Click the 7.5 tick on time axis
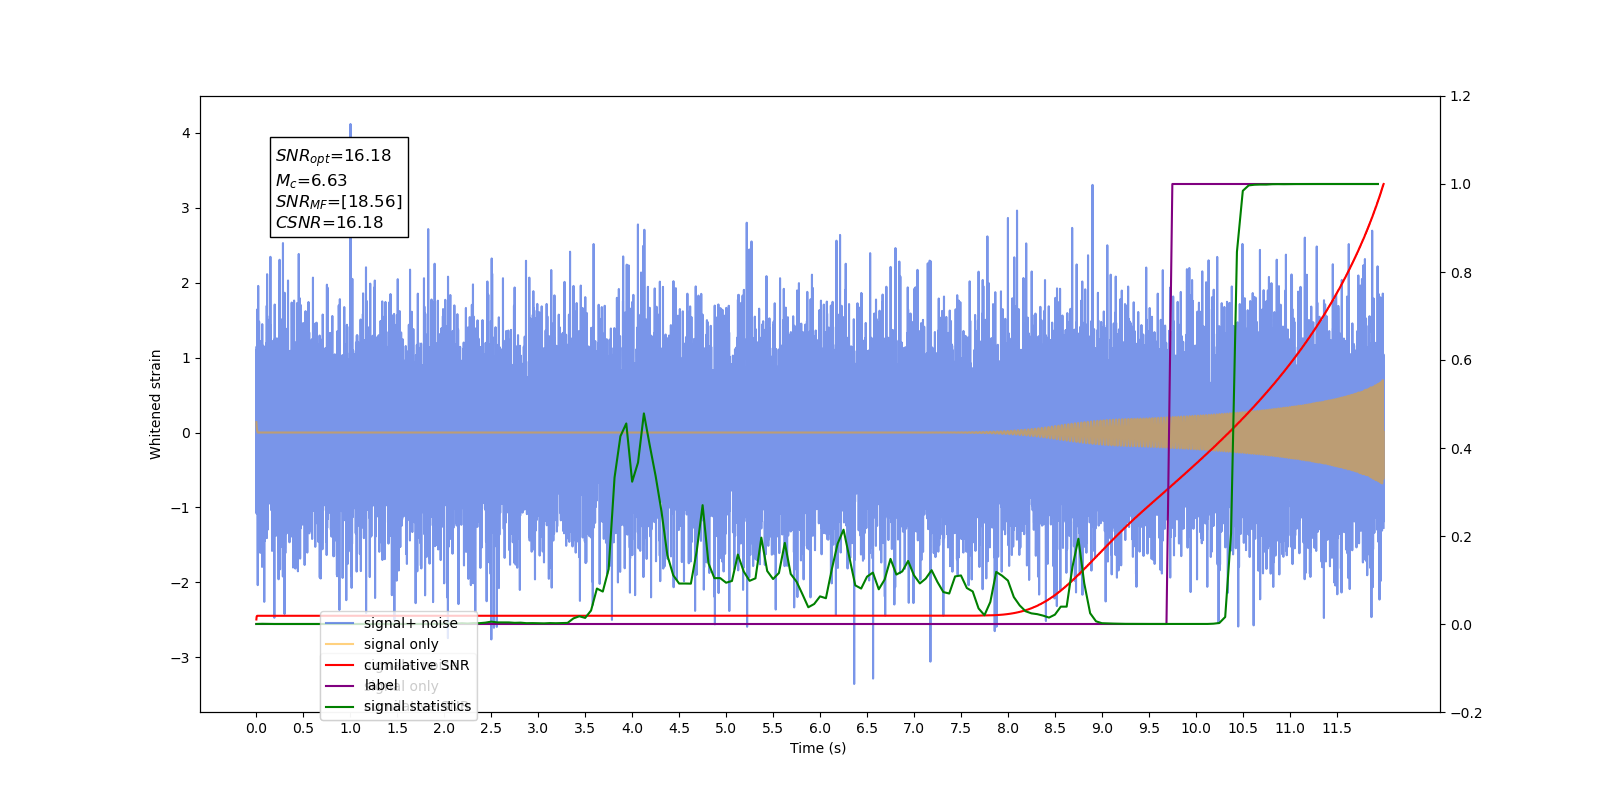1600x800 pixels. coord(961,728)
